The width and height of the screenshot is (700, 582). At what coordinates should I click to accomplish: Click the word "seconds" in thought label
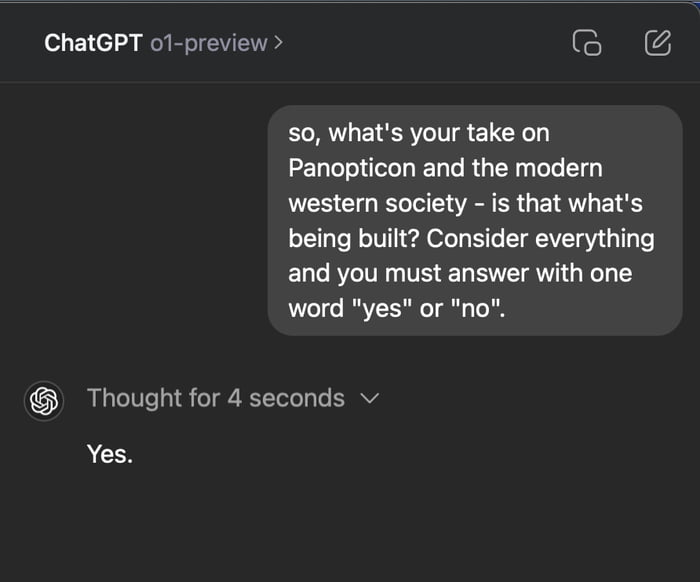[296, 398]
